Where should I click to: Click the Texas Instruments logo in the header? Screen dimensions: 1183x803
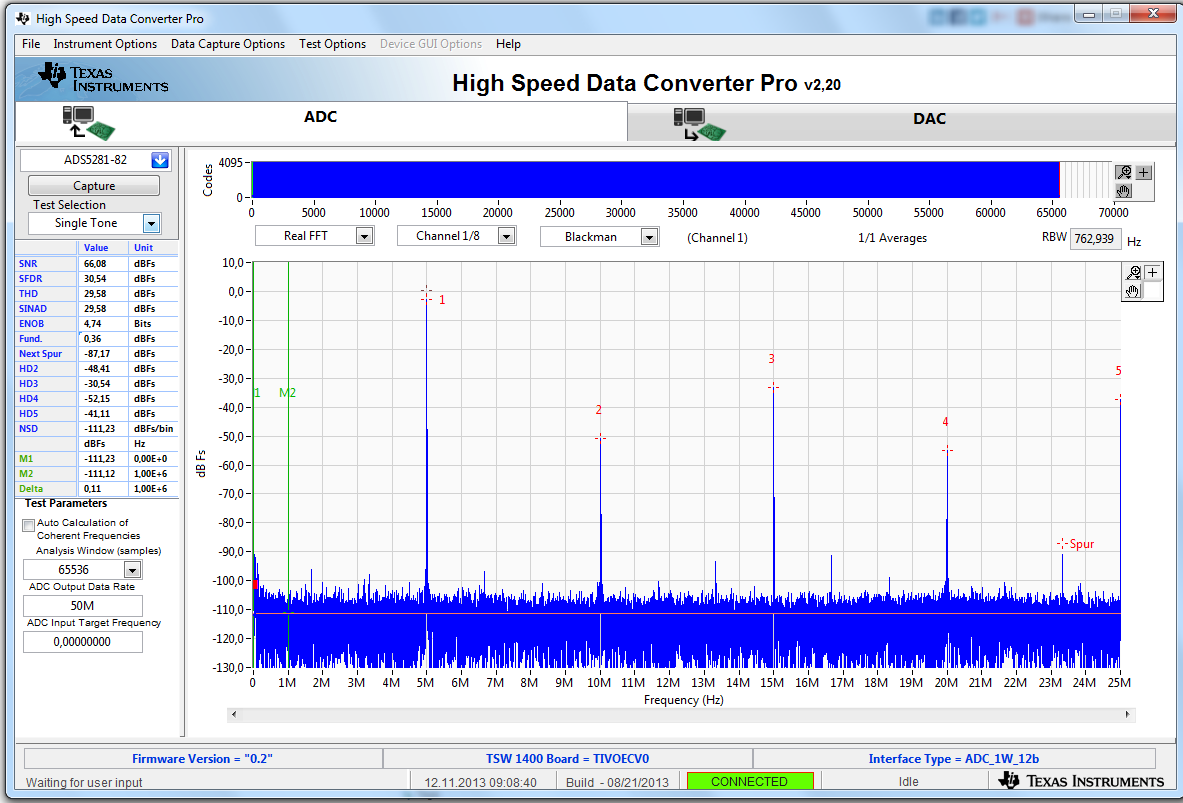(103, 78)
